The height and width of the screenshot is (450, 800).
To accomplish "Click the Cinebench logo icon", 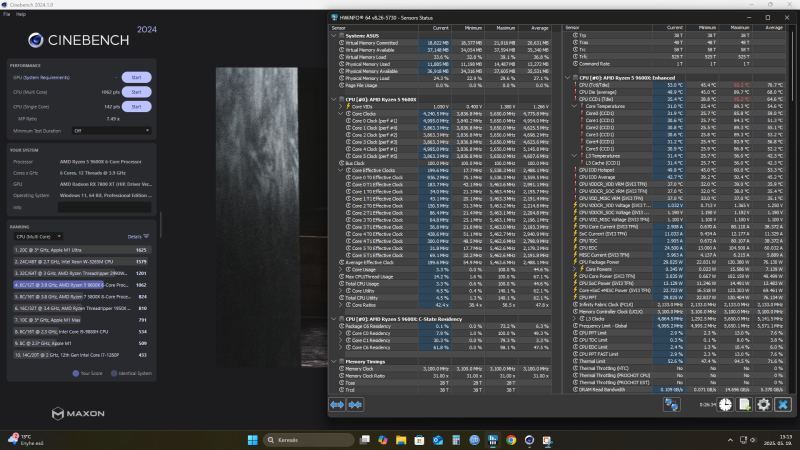I will tap(36, 40).
